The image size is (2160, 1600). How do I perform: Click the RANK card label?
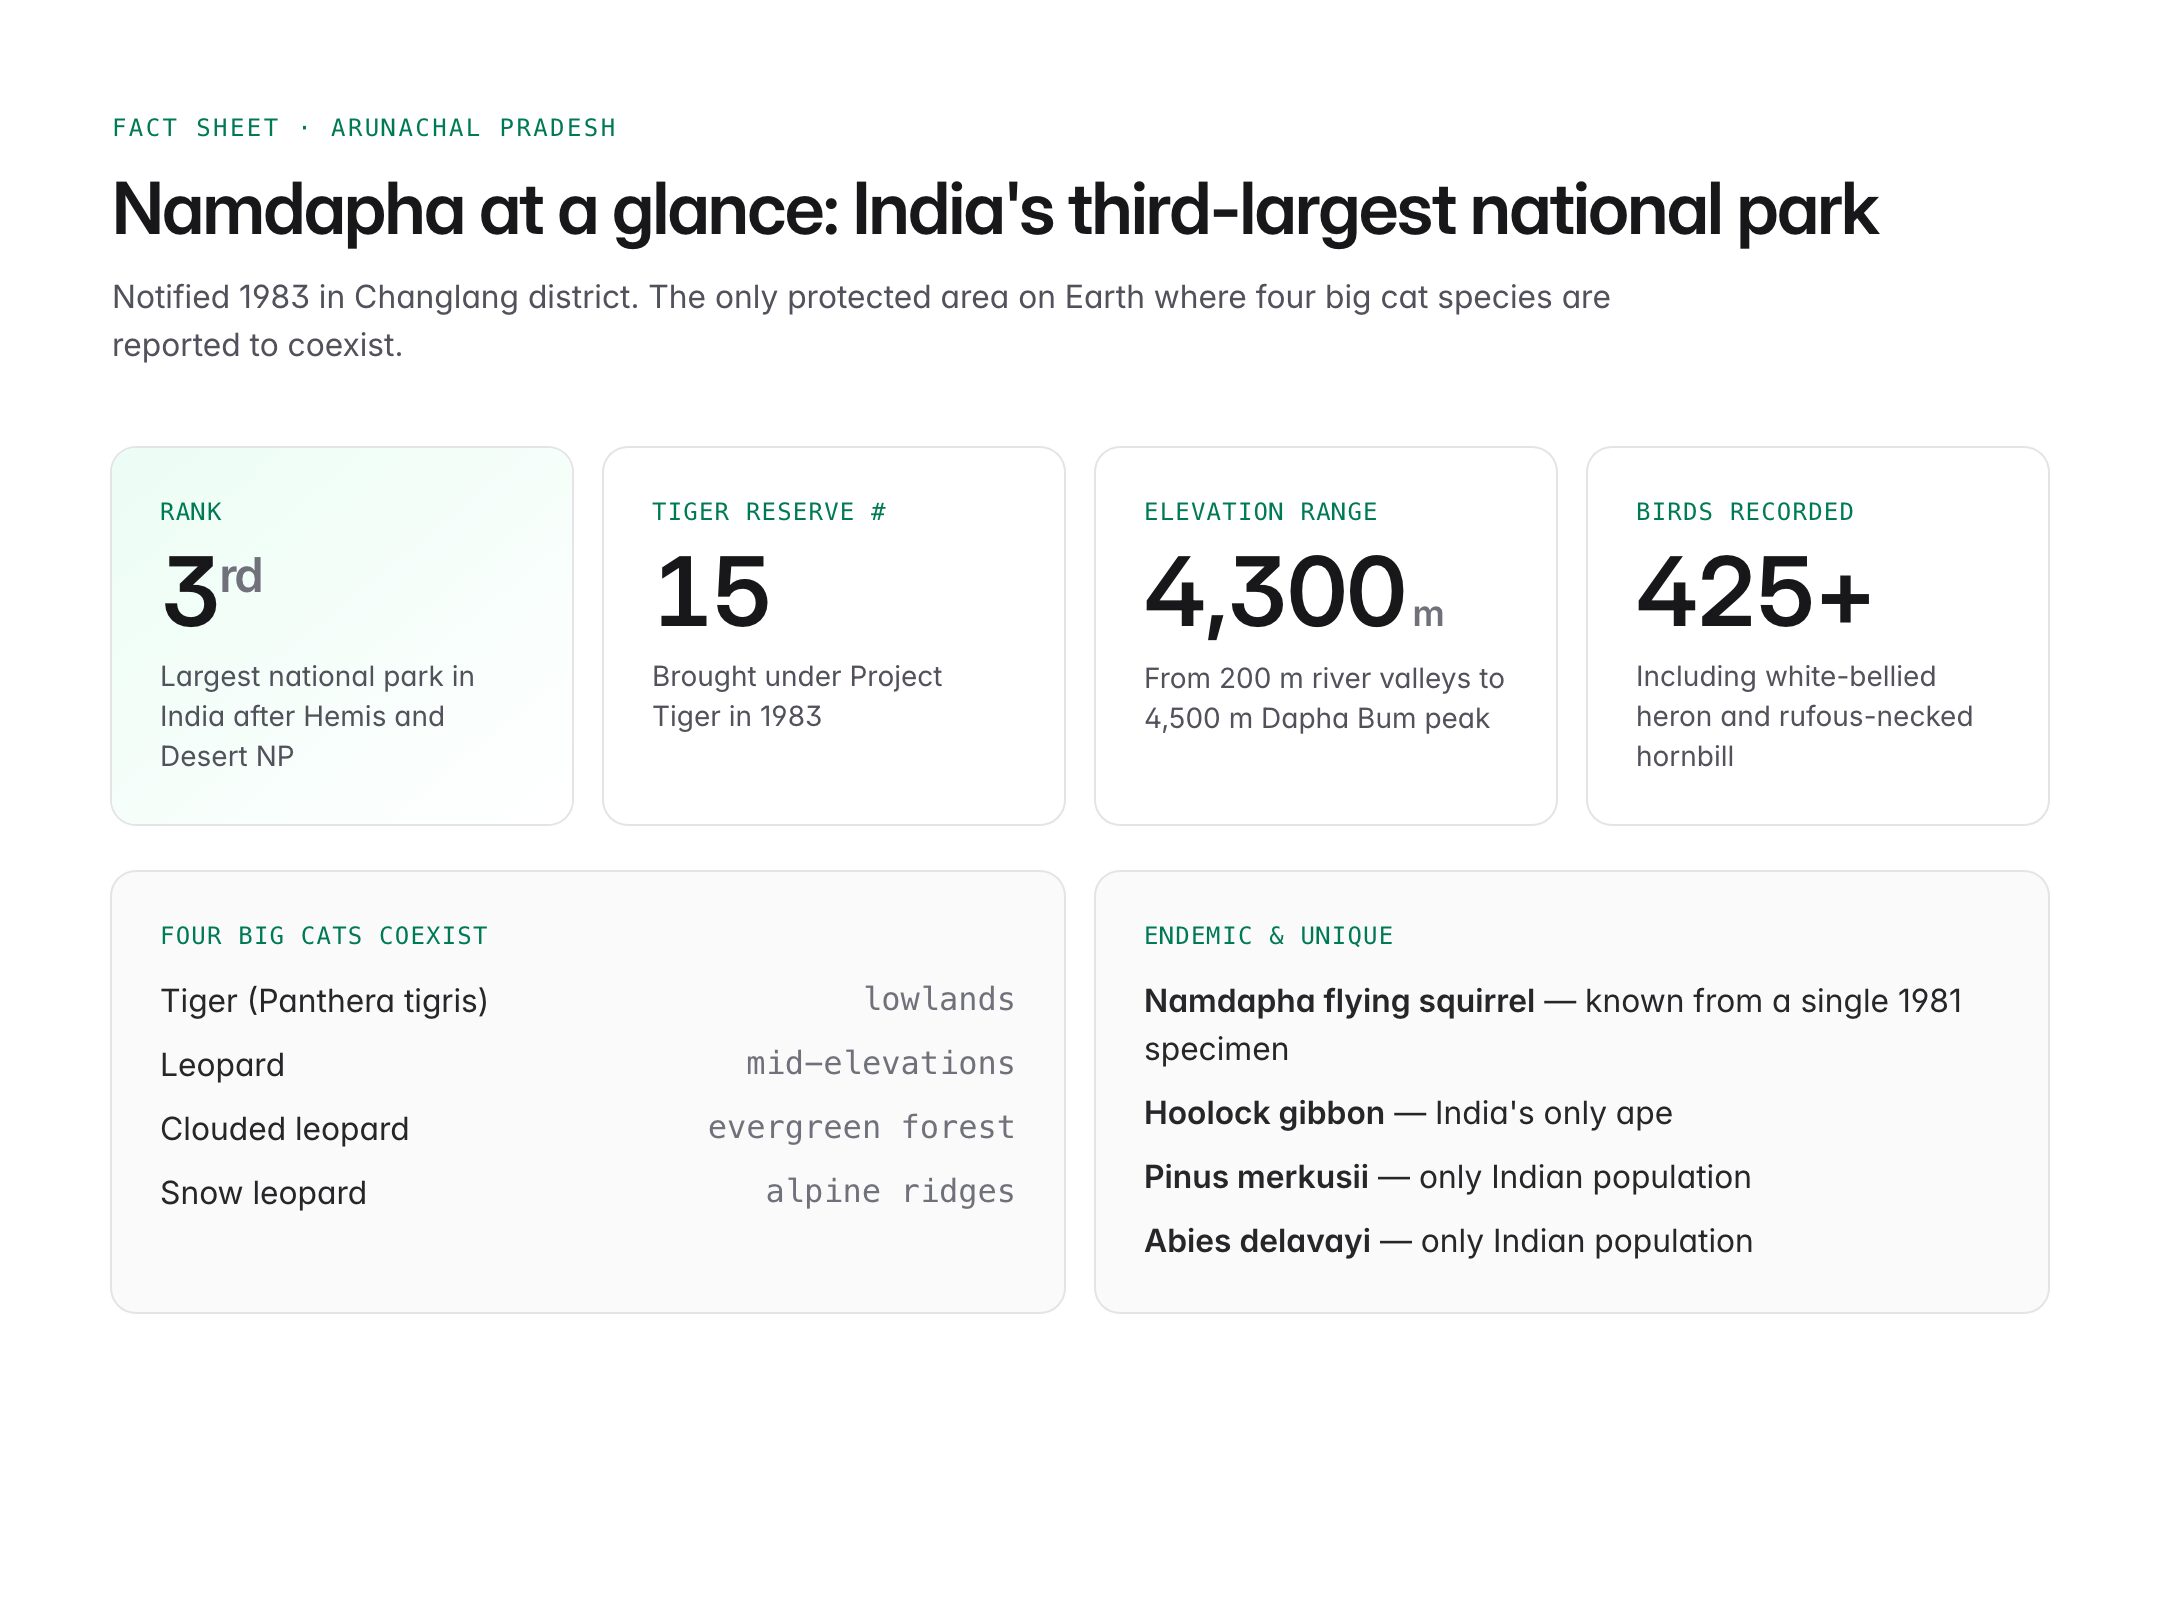click(x=191, y=512)
